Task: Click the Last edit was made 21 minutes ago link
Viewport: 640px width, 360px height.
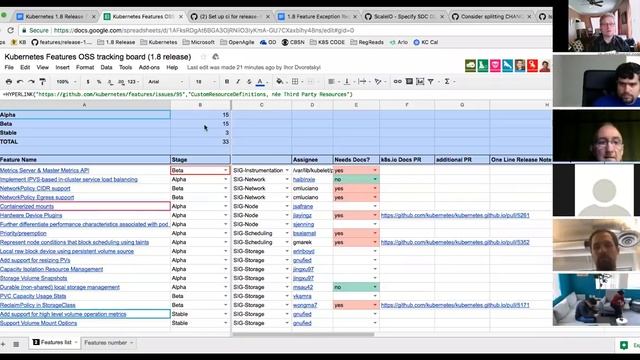Action: click(254, 67)
